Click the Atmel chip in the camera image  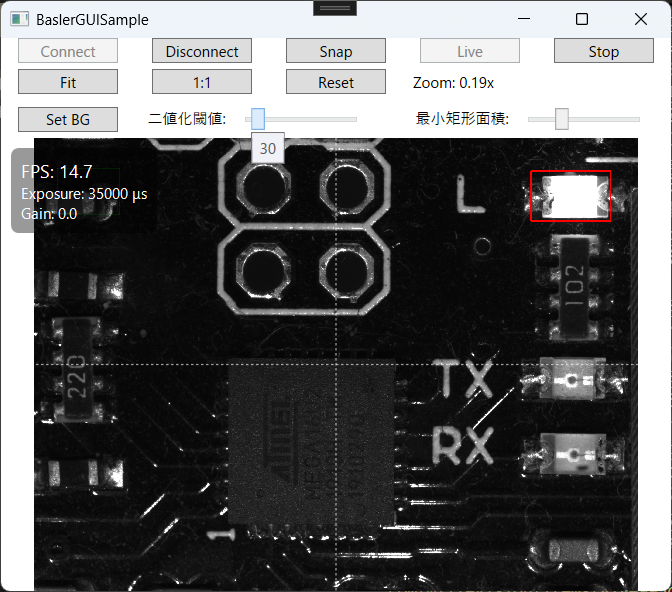311,442
